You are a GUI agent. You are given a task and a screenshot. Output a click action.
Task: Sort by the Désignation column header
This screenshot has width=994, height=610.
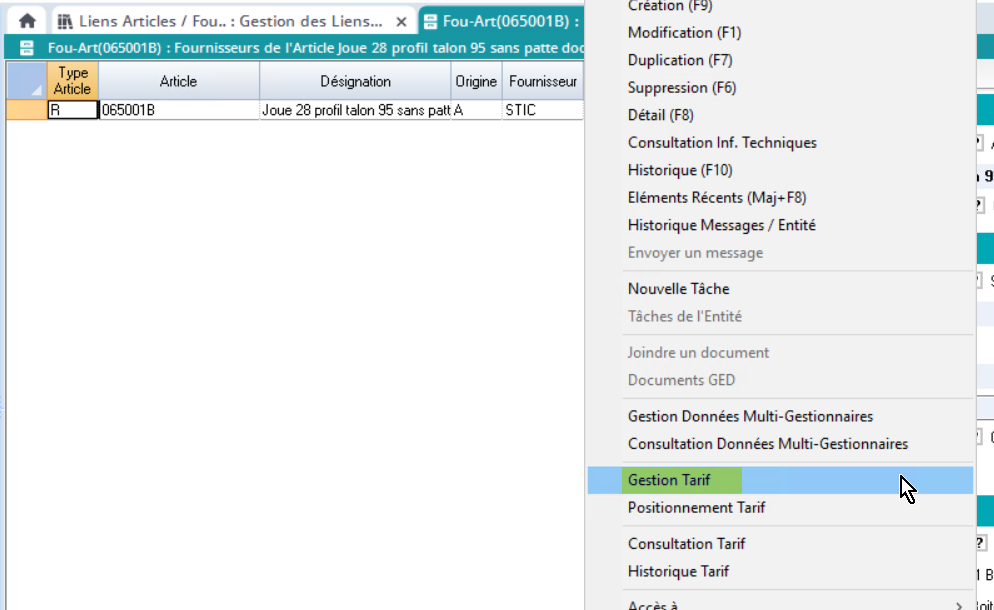[355, 81]
